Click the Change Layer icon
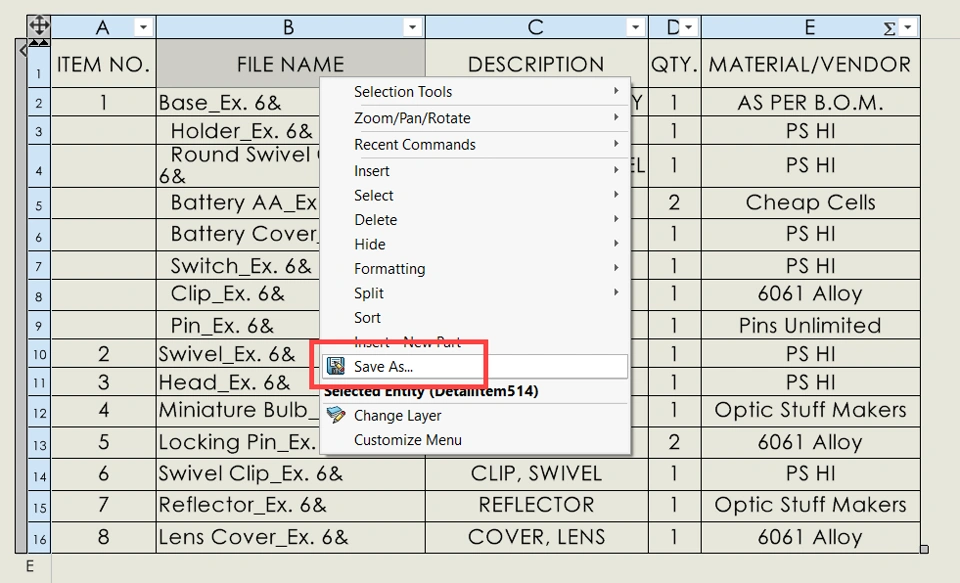This screenshot has width=960, height=583. pyautogui.click(x=336, y=415)
